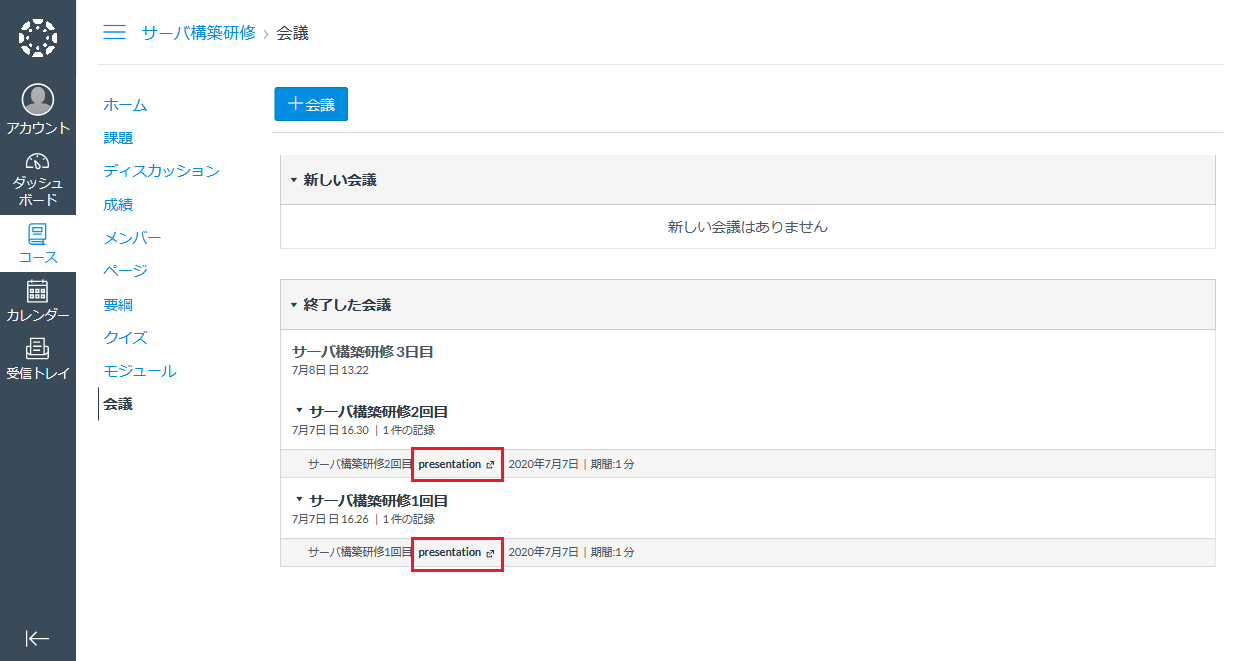Select ディスカッション in the course menu
This screenshot has width=1245, height=661.
[161, 171]
